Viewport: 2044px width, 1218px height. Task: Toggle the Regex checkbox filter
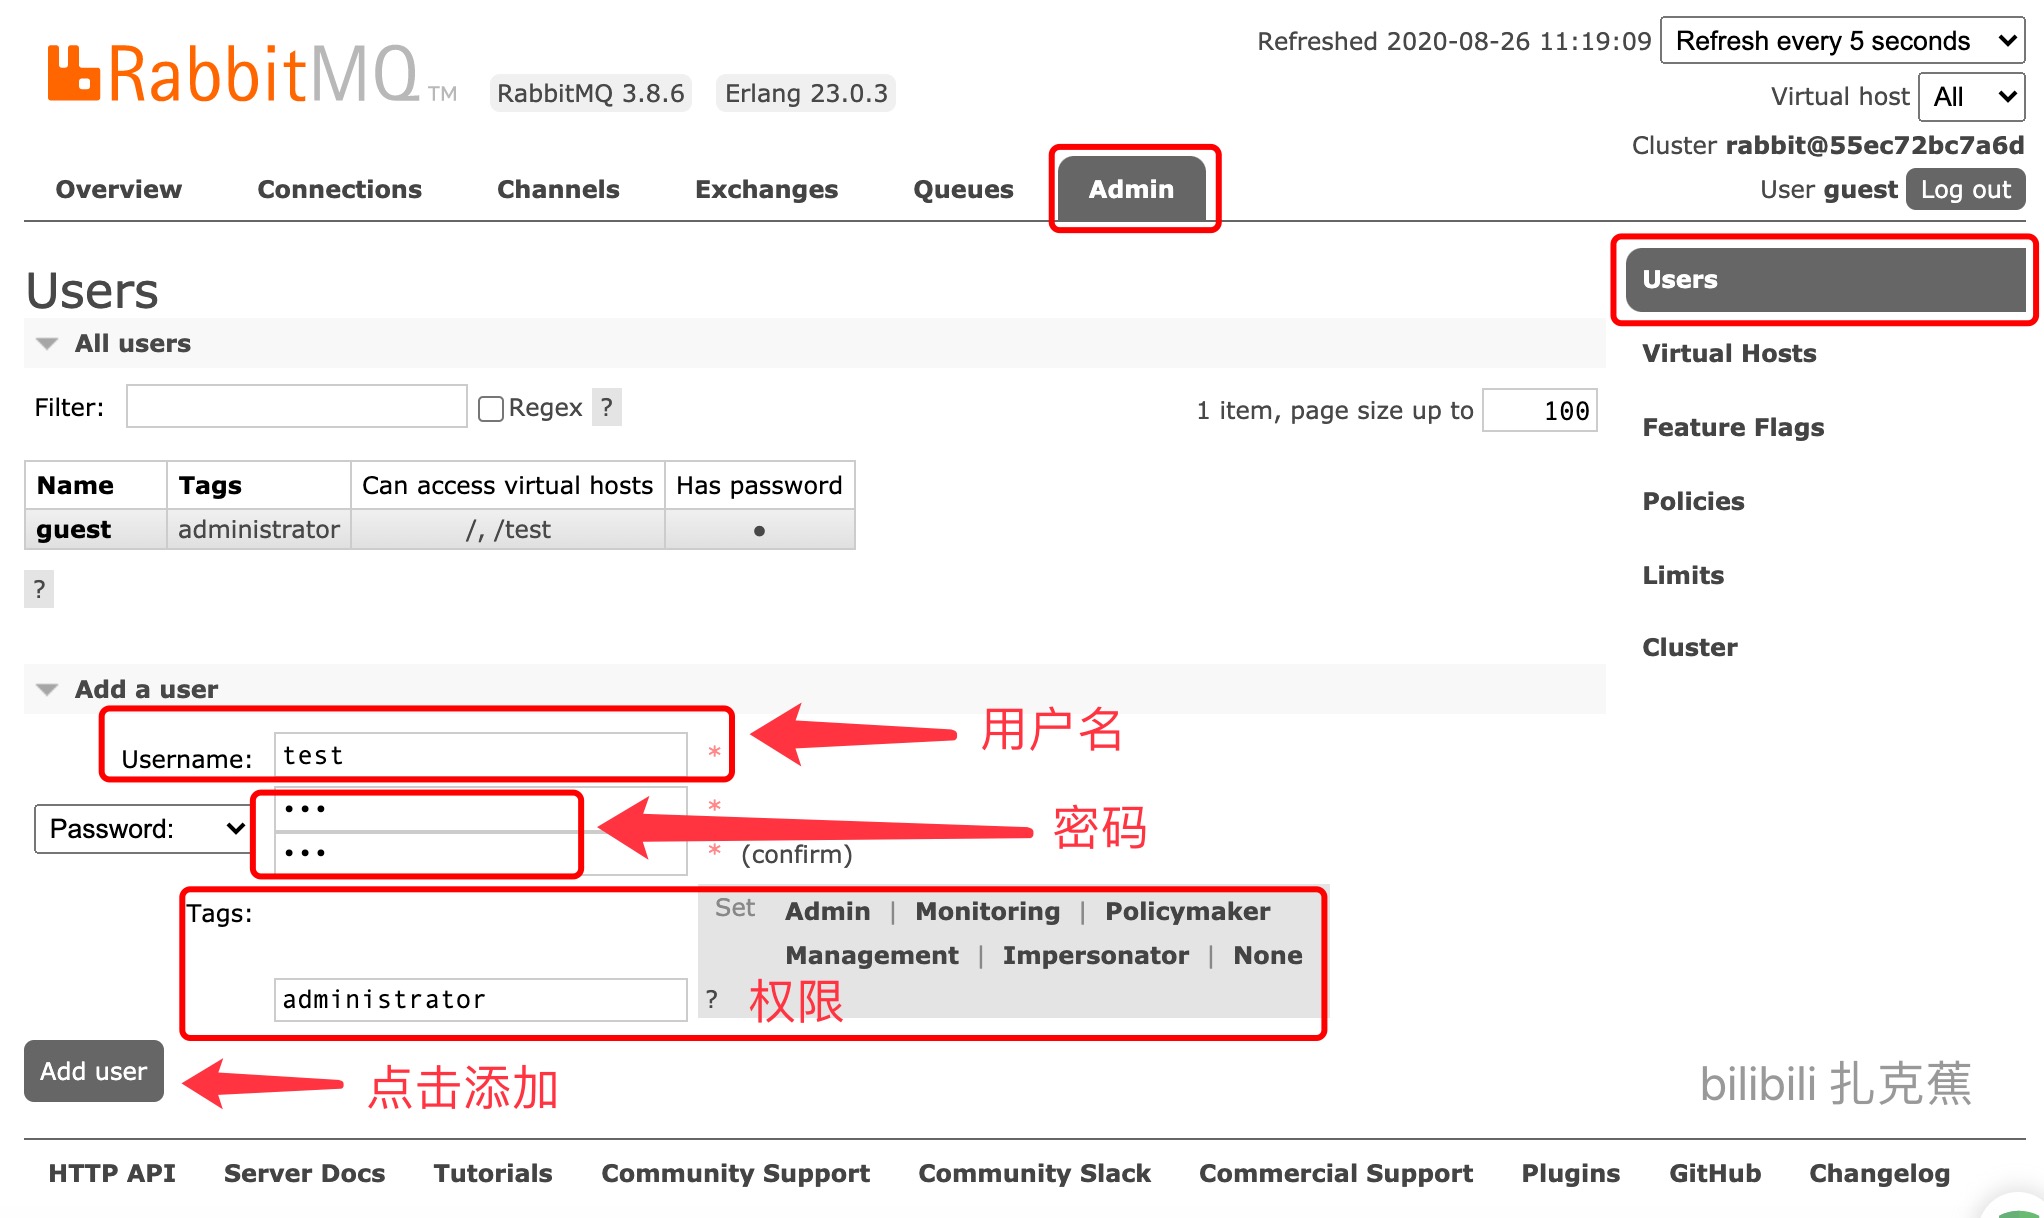click(490, 407)
